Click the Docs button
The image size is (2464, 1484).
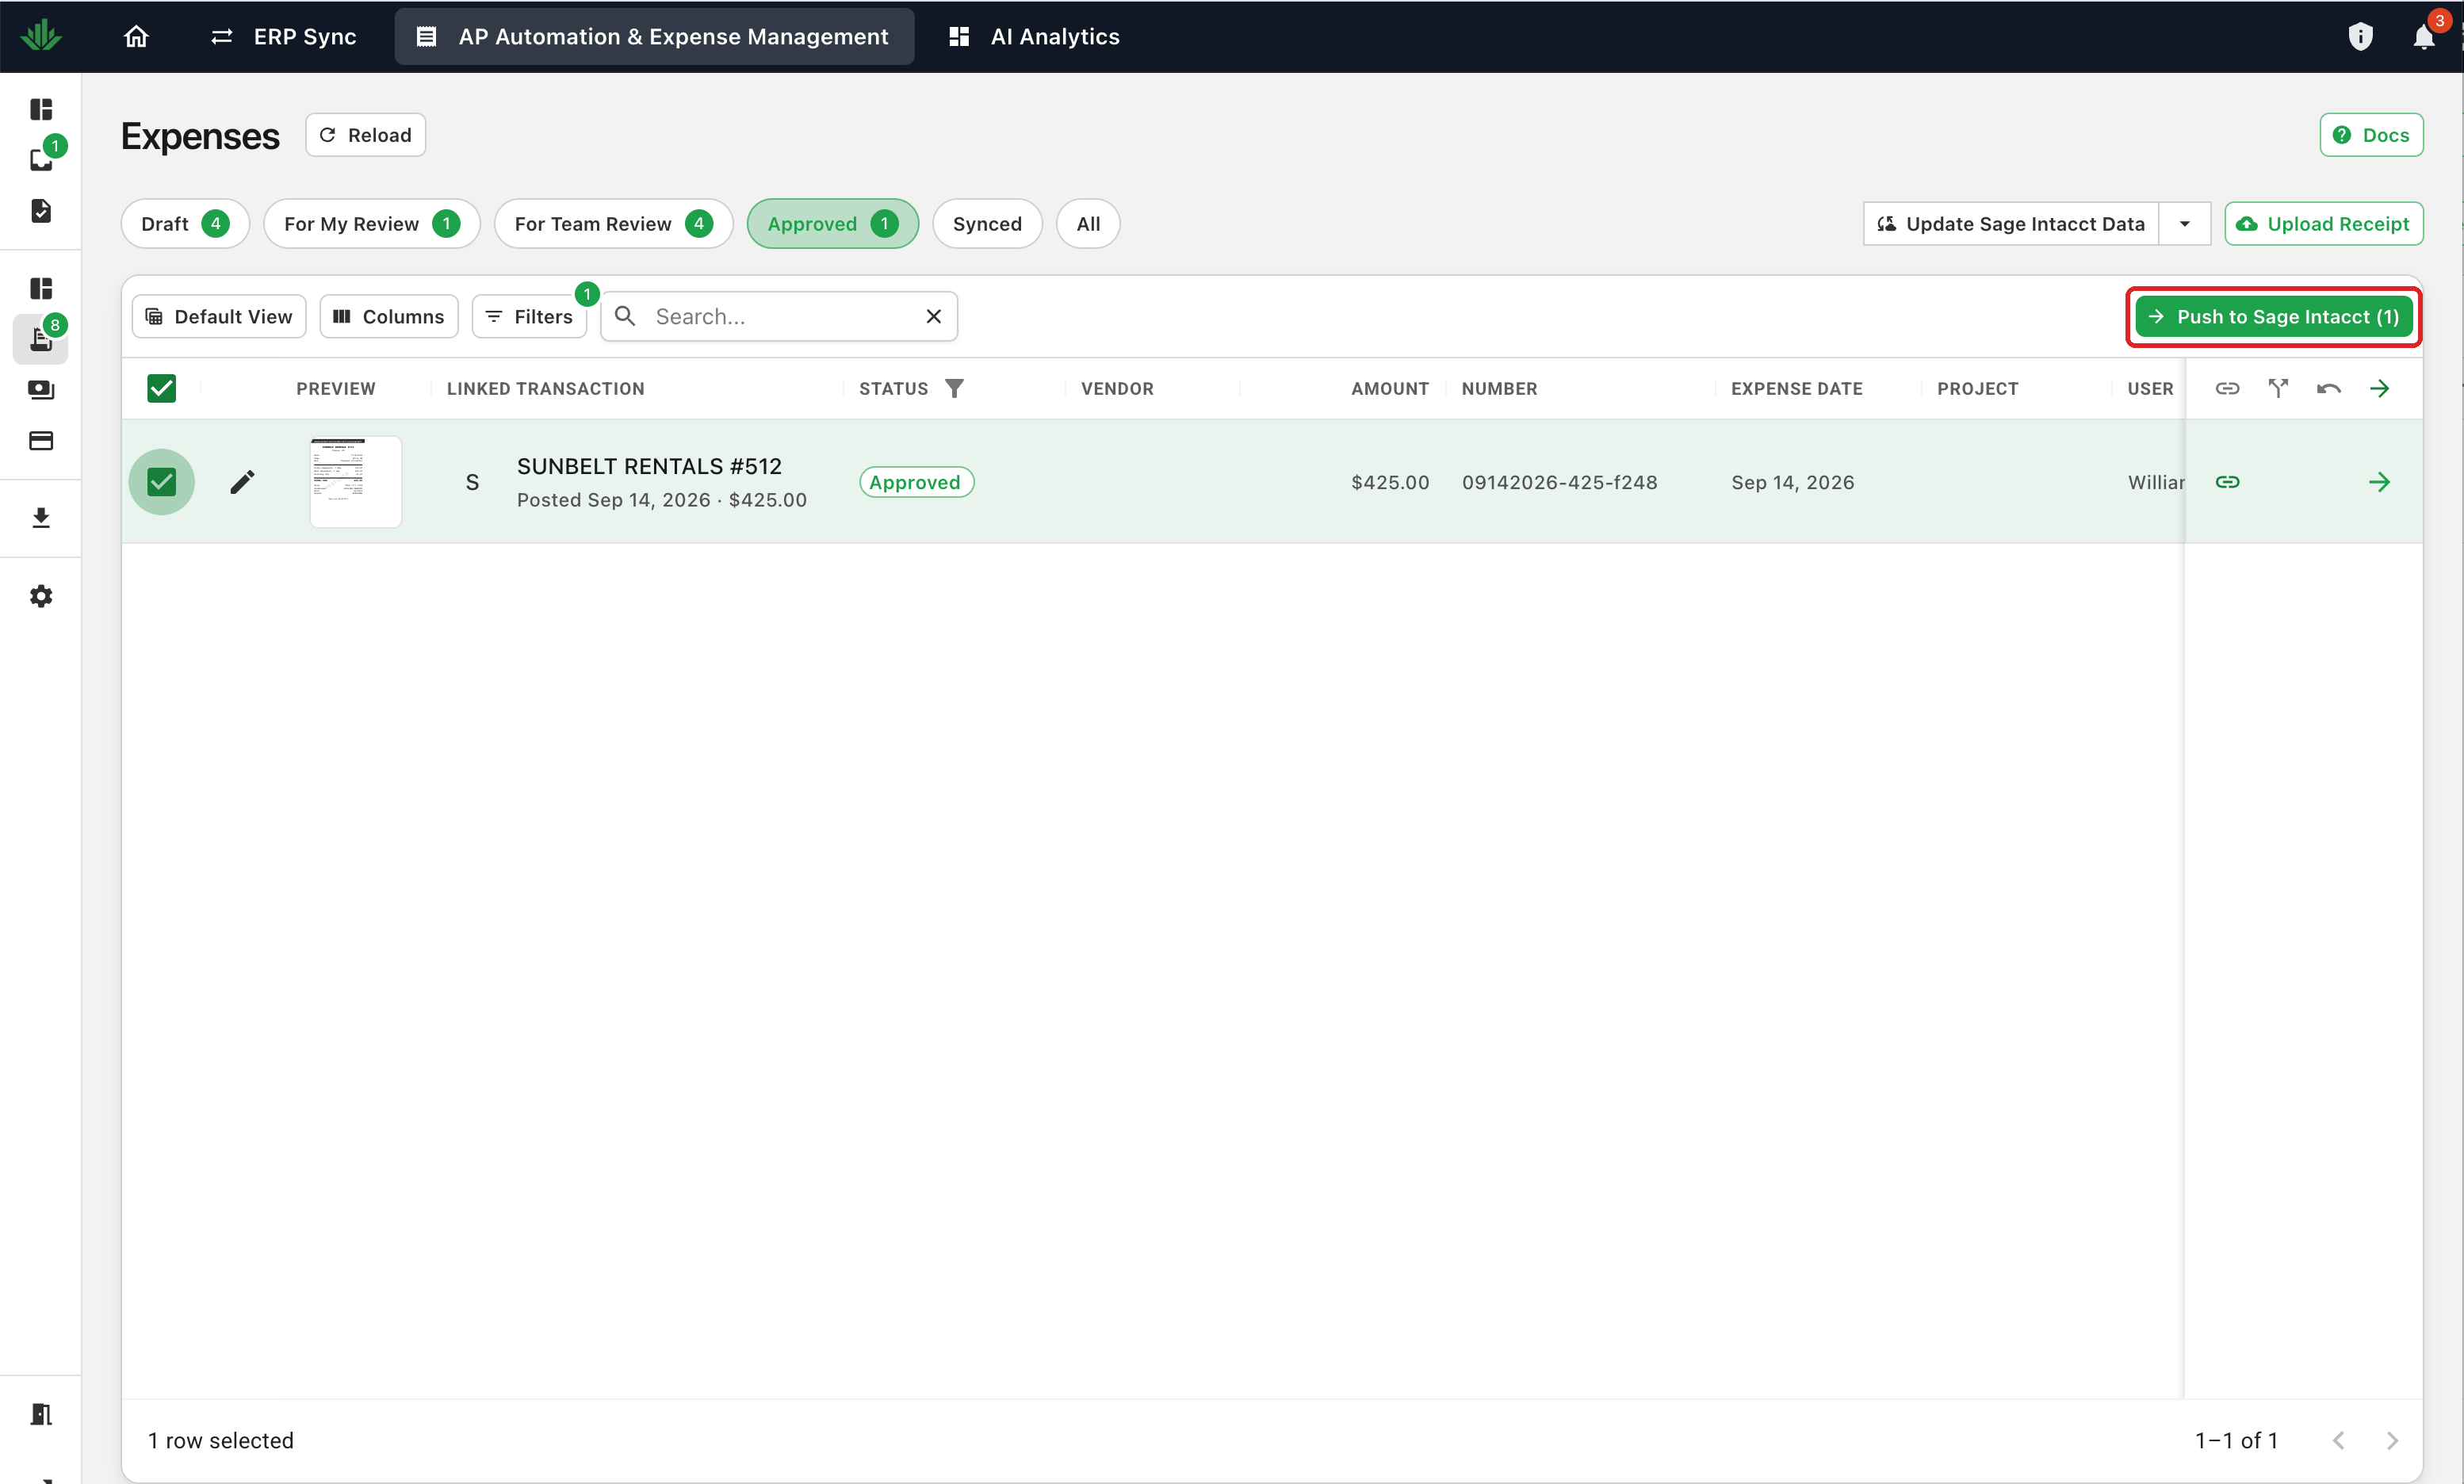(2370, 135)
